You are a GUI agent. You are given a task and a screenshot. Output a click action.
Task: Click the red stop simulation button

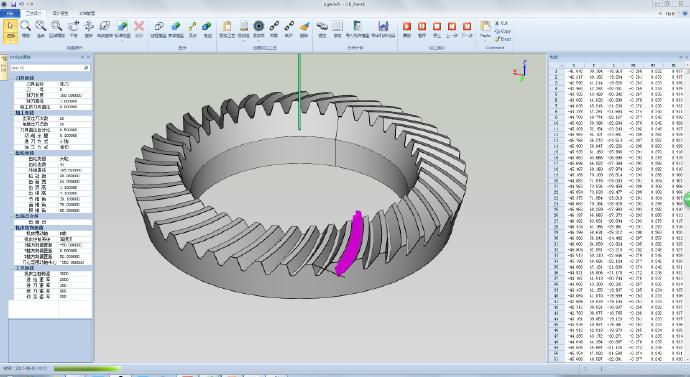click(437, 26)
